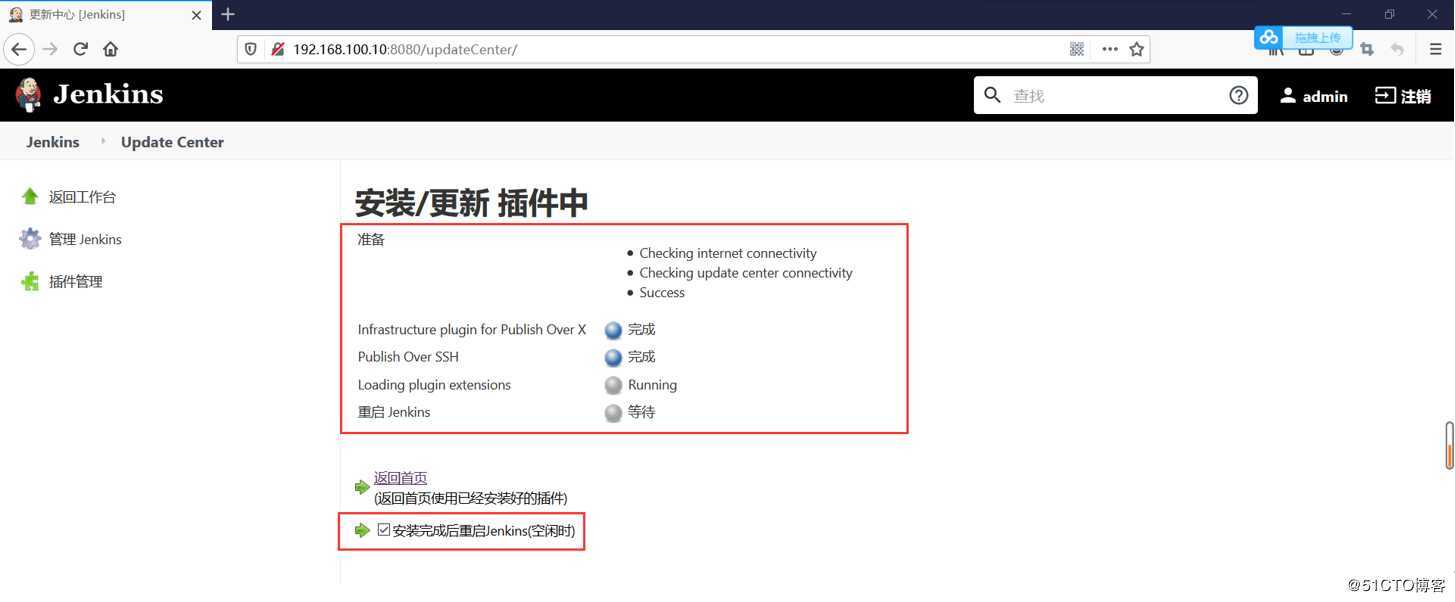Click 'Success' list item text
Viewport: 1455px width, 602px height.
tap(662, 293)
